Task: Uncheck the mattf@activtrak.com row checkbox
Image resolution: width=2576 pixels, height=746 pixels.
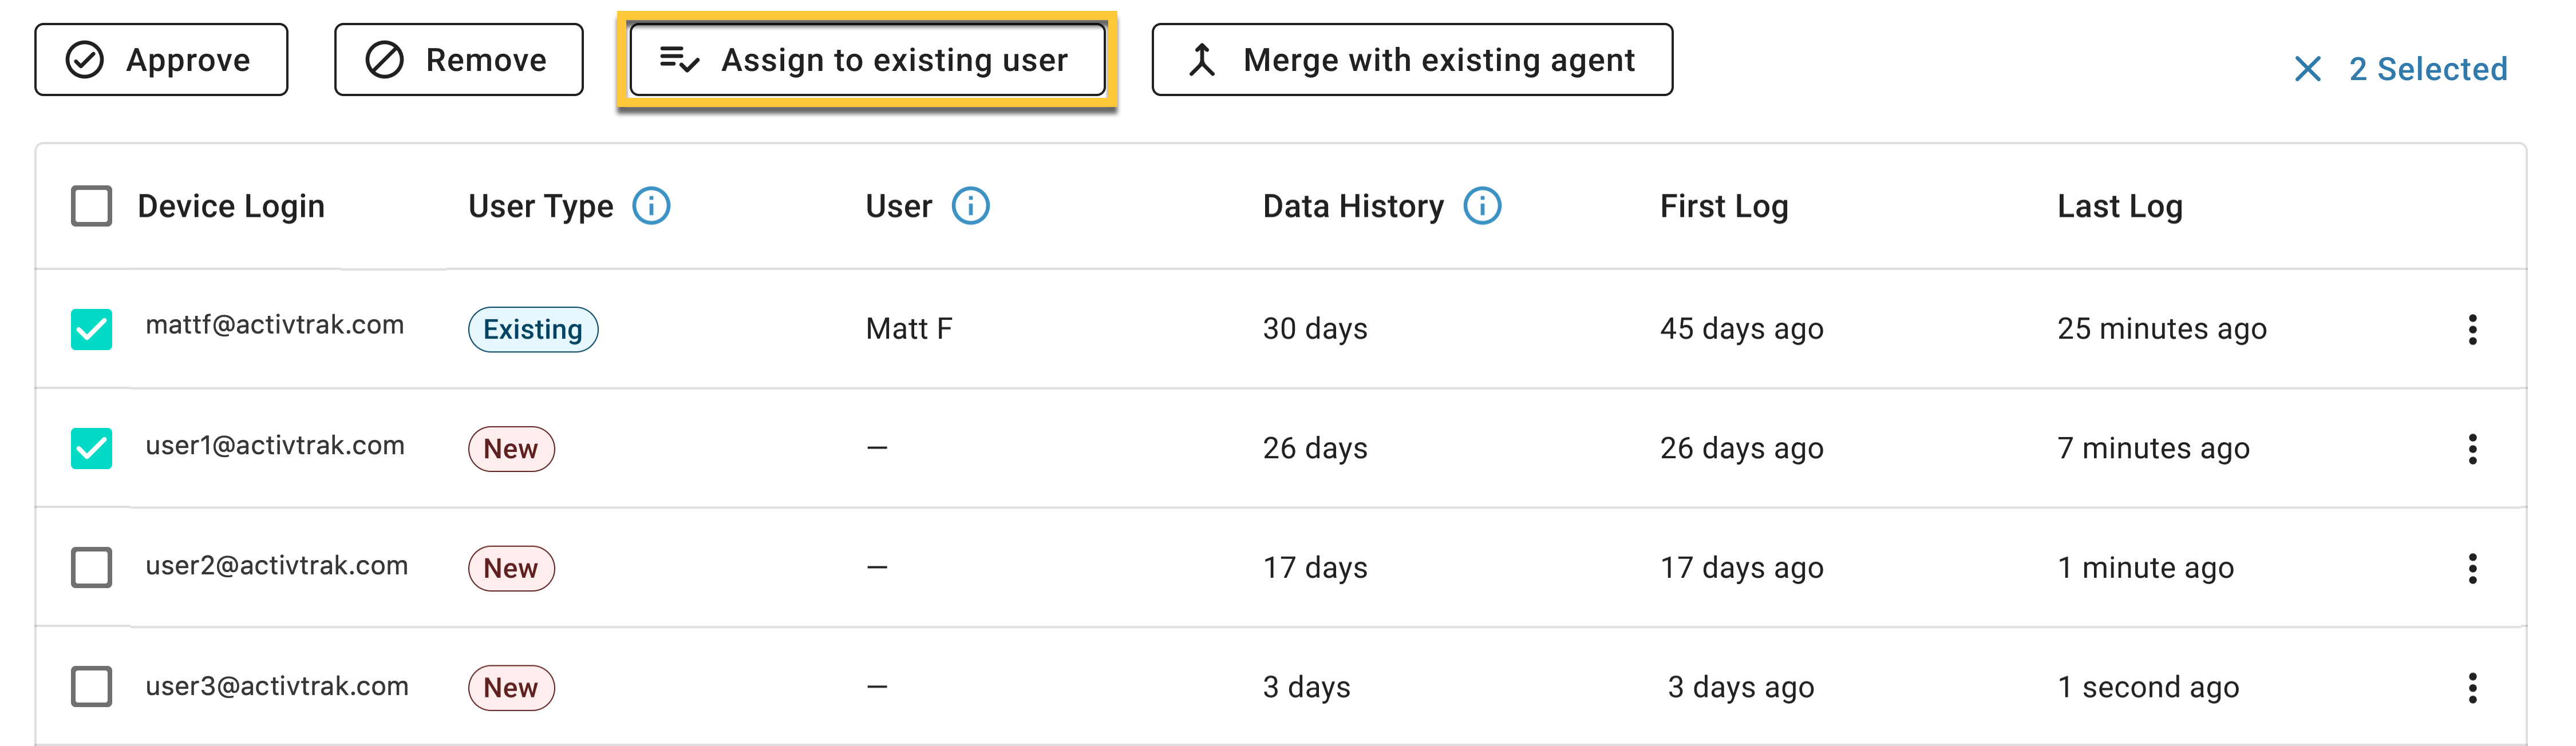Action: [x=91, y=329]
